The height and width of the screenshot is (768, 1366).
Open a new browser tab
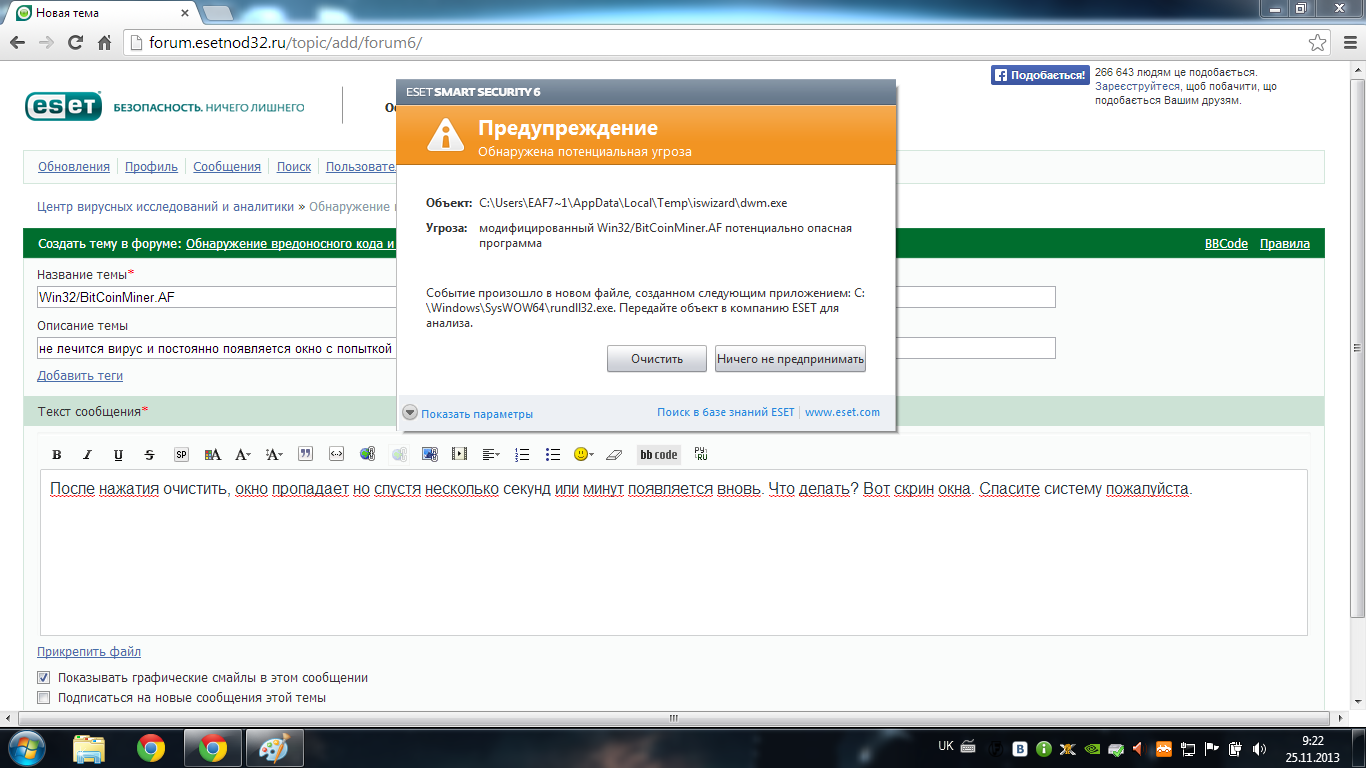point(218,13)
